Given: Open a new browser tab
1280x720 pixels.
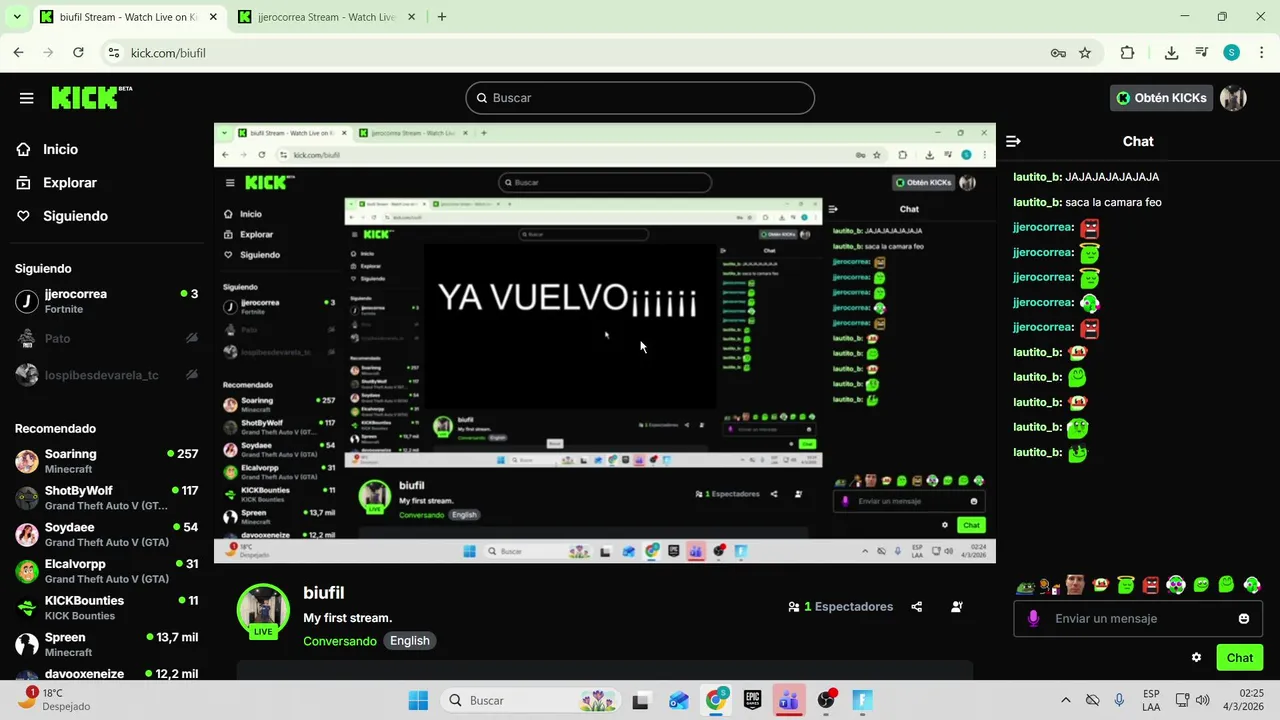Looking at the screenshot, I should pyautogui.click(x=441, y=17).
